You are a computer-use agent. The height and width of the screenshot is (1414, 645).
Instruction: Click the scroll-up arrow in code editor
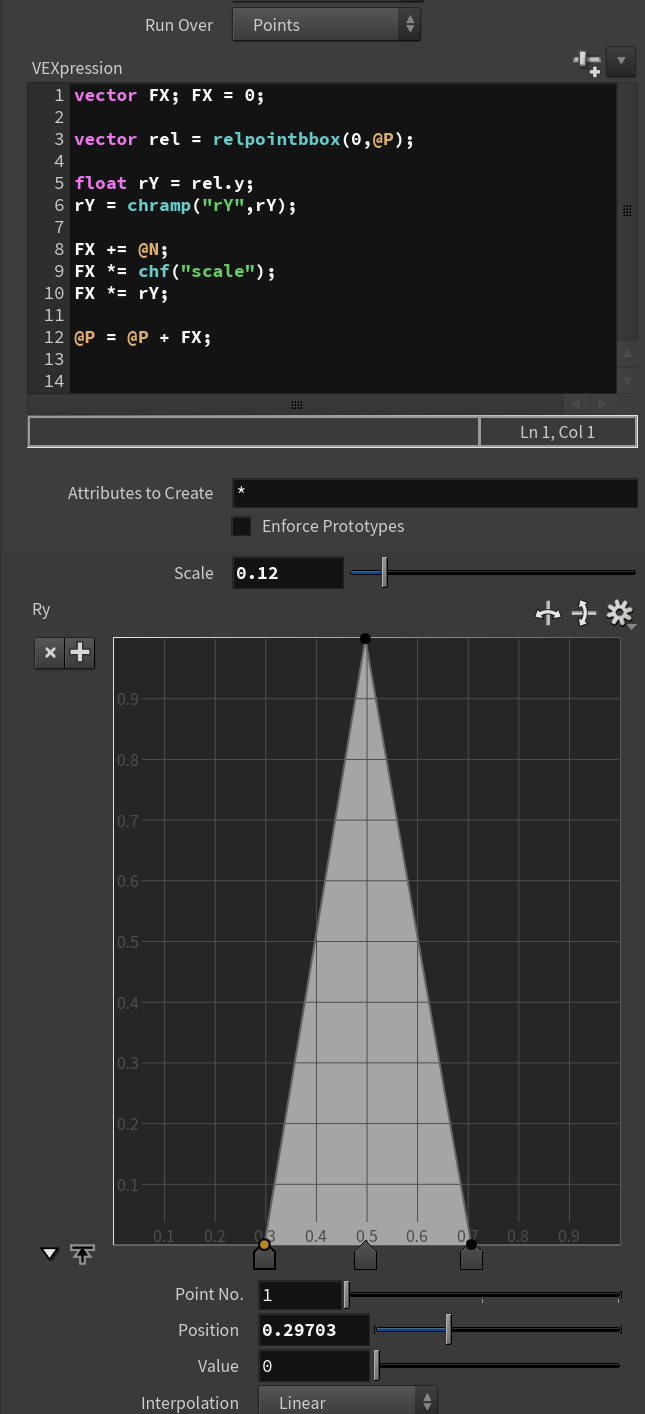pos(627,353)
